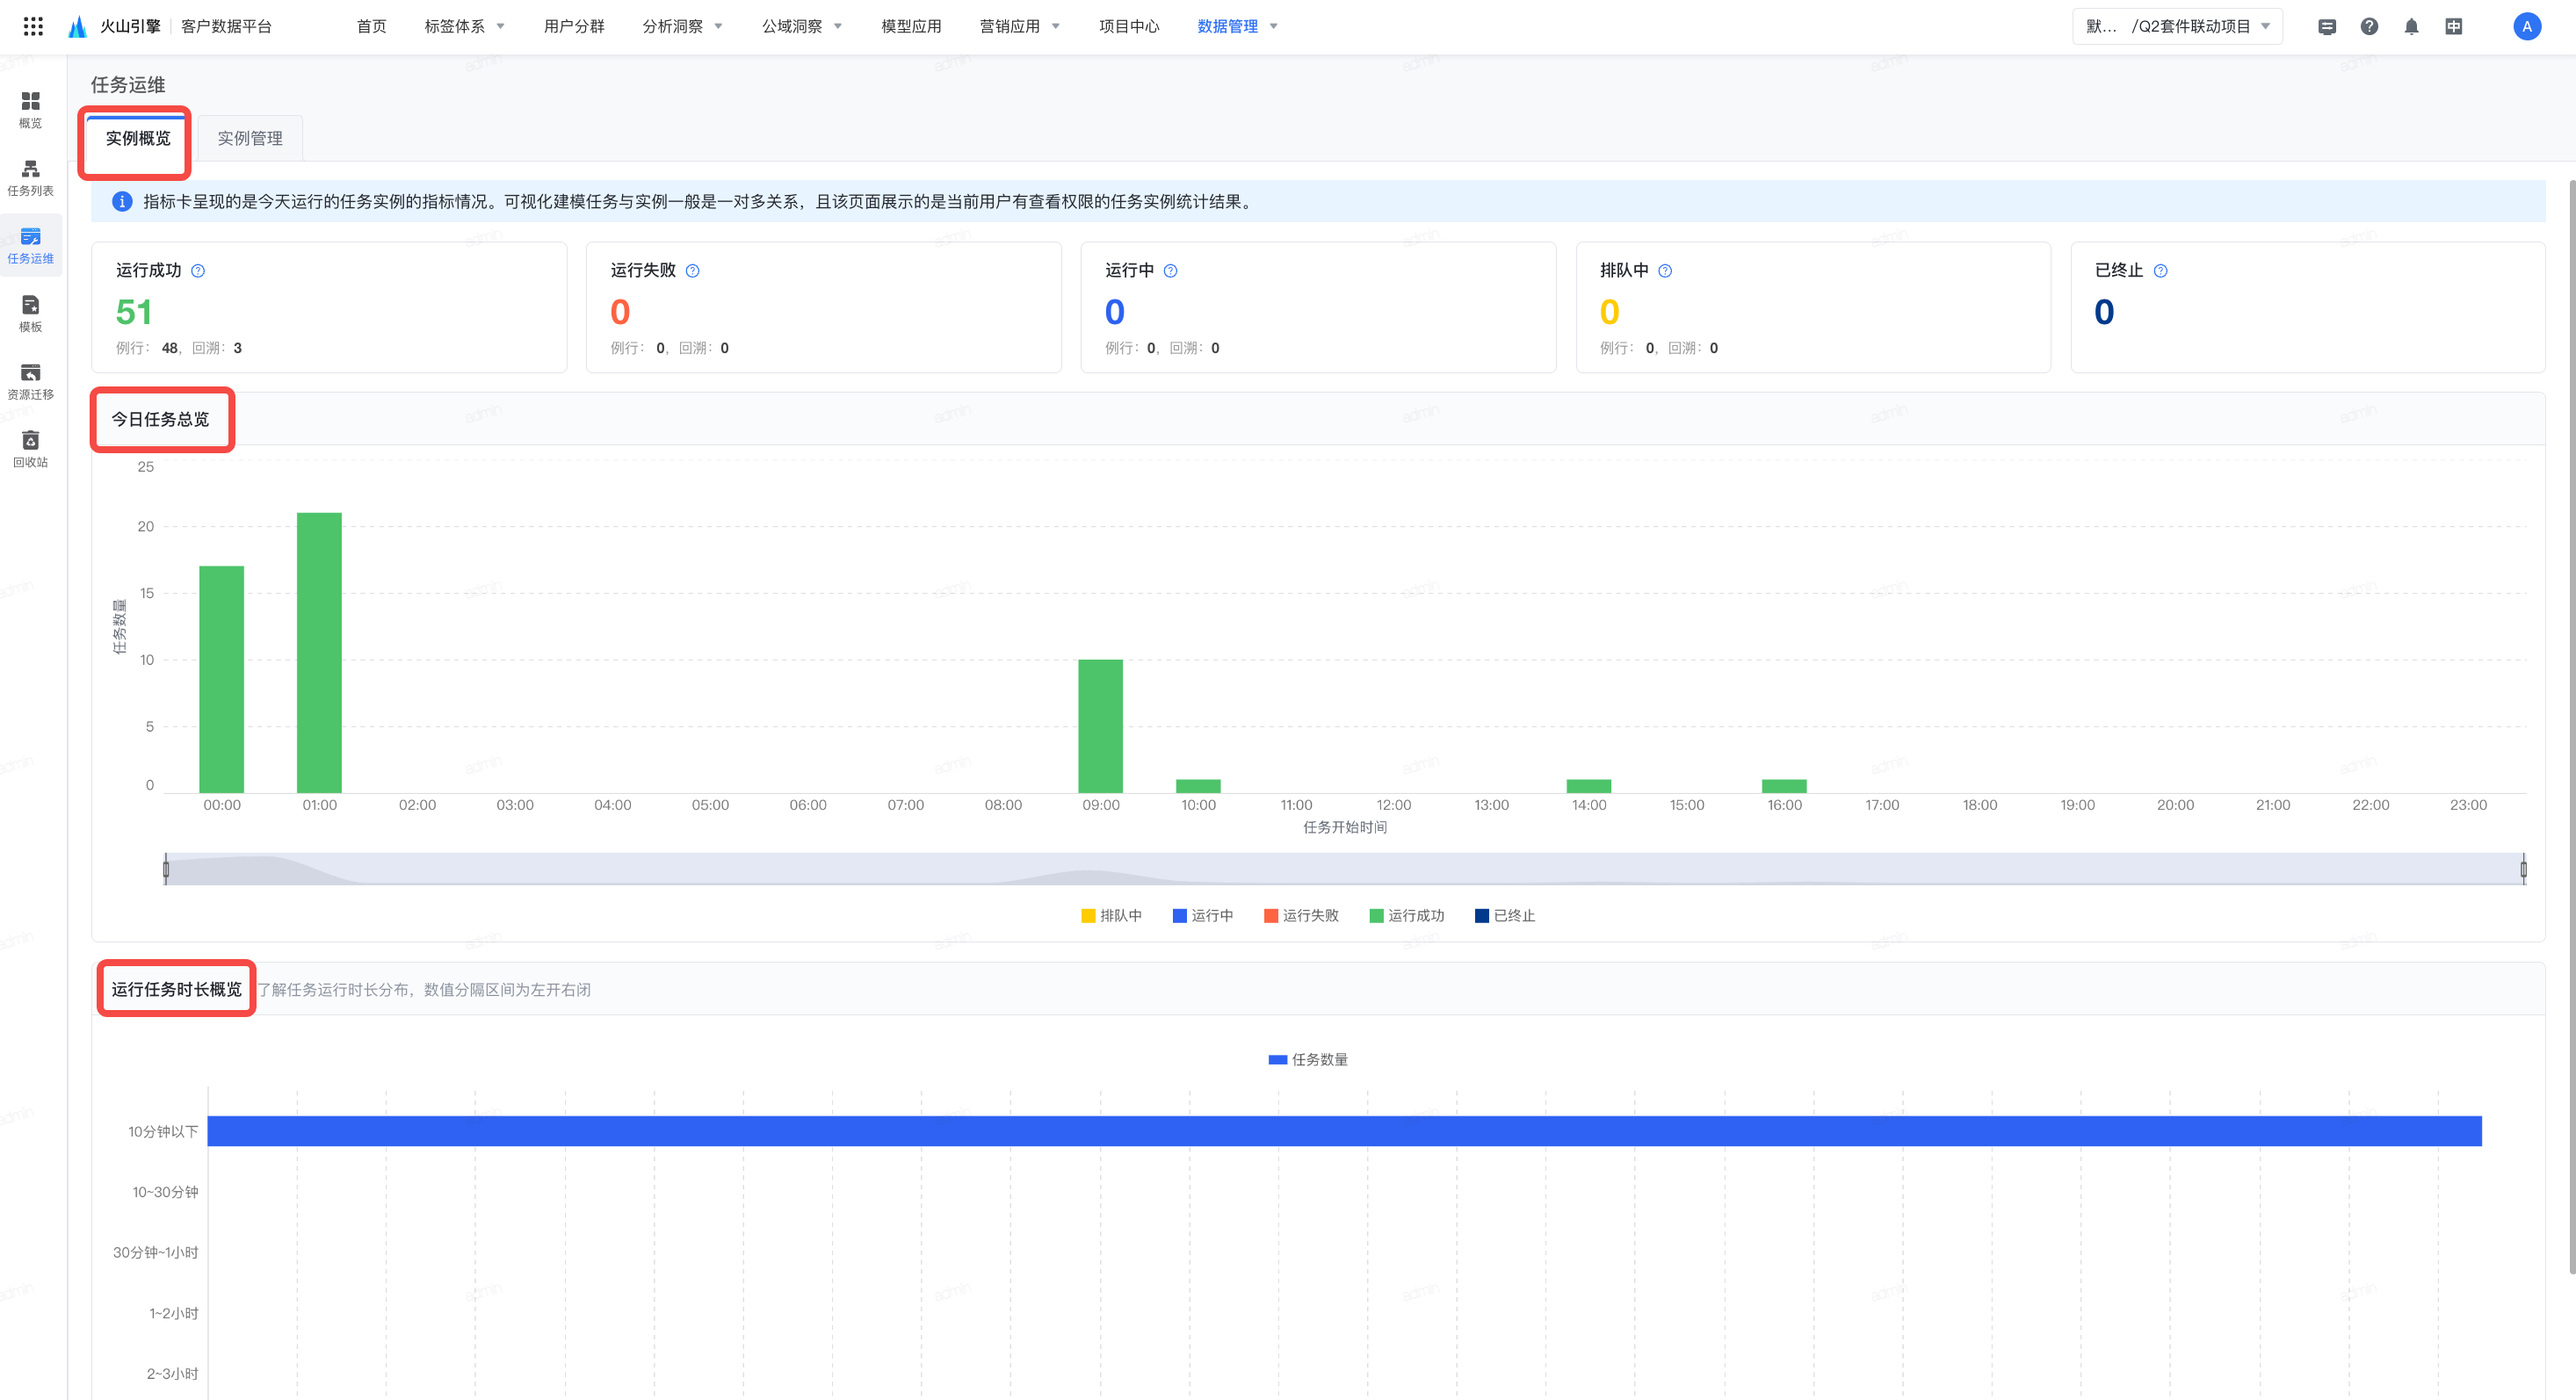Open 用户分群 in top navigation
Image resolution: width=2576 pixels, height=1400 pixels.
coord(574,27)
